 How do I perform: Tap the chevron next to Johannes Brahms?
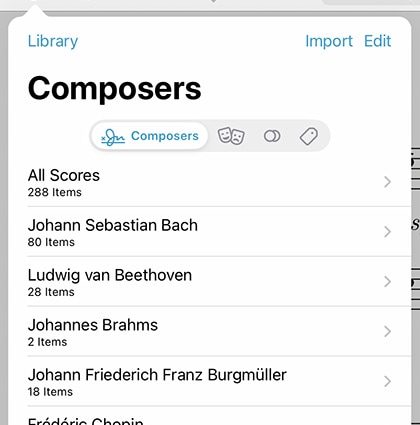coord(387,331)
